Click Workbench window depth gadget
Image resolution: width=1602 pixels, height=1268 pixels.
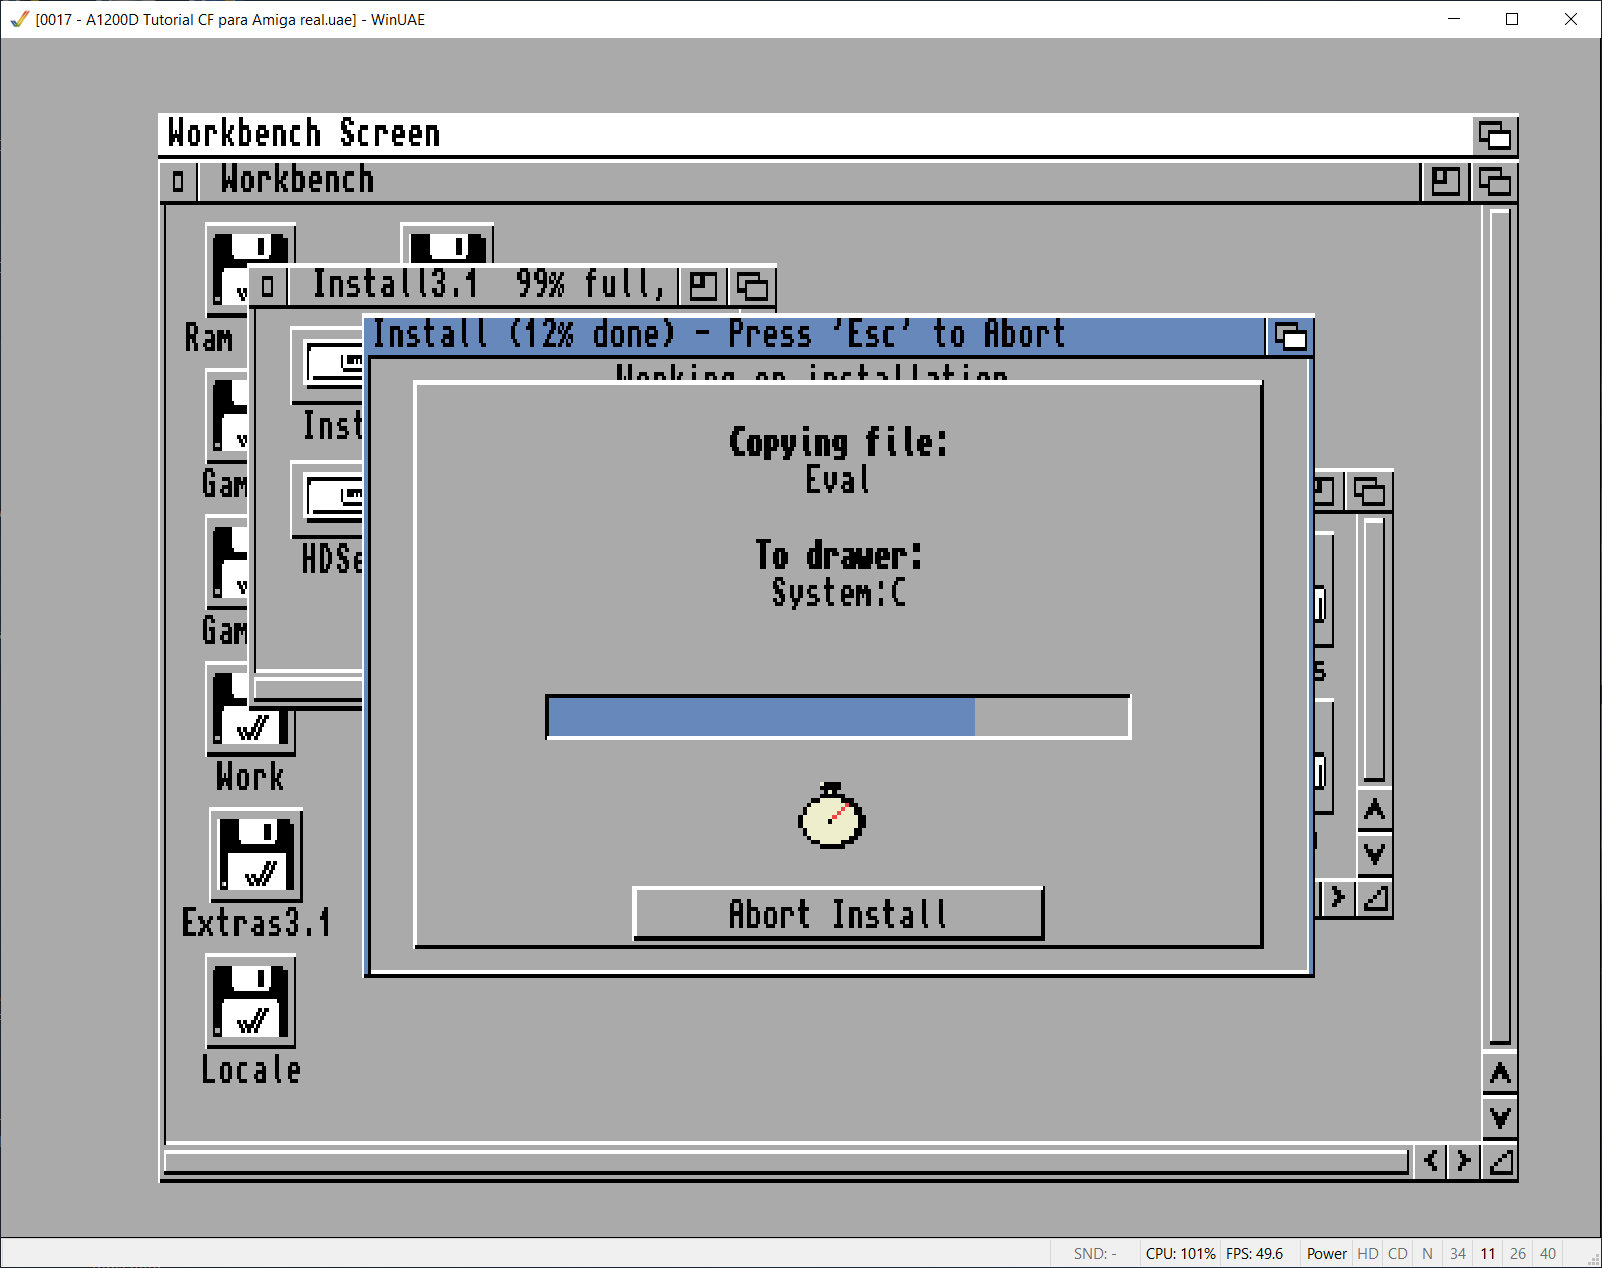1495,181
